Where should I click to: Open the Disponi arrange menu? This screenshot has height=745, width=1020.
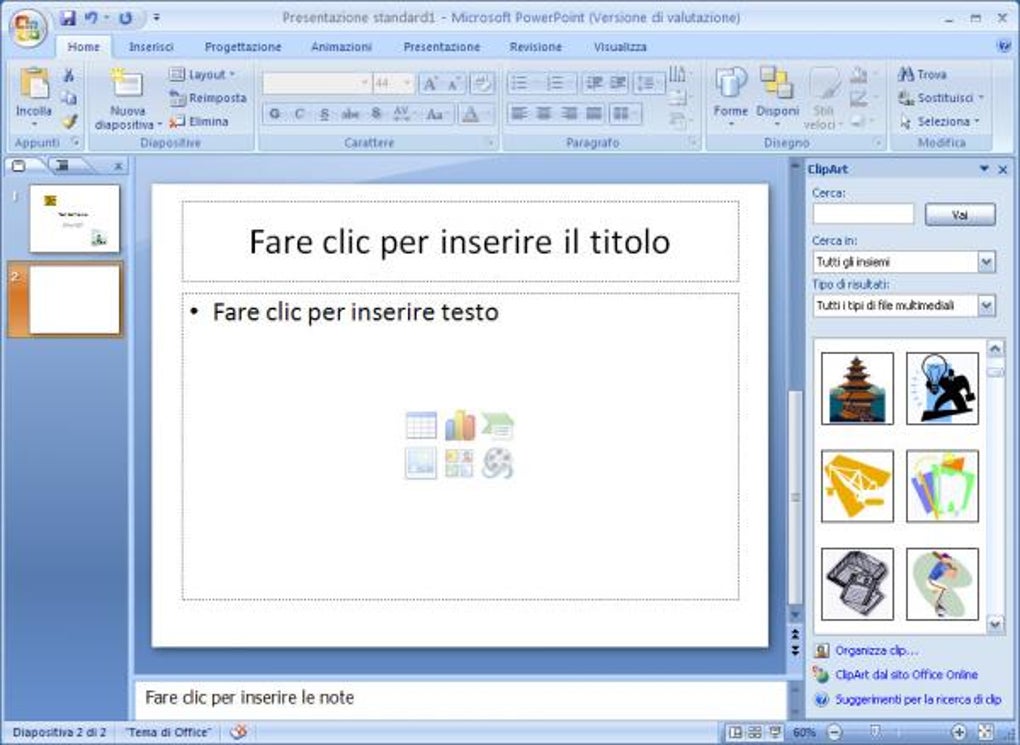777,96
